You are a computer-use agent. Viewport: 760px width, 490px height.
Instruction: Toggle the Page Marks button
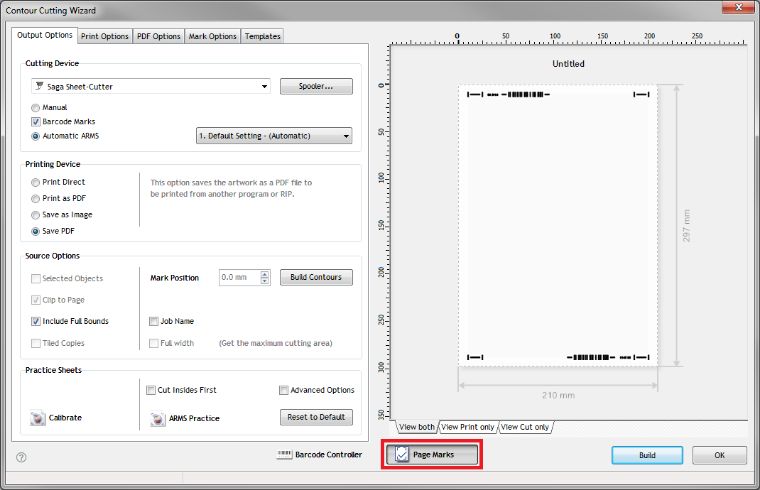432,455
